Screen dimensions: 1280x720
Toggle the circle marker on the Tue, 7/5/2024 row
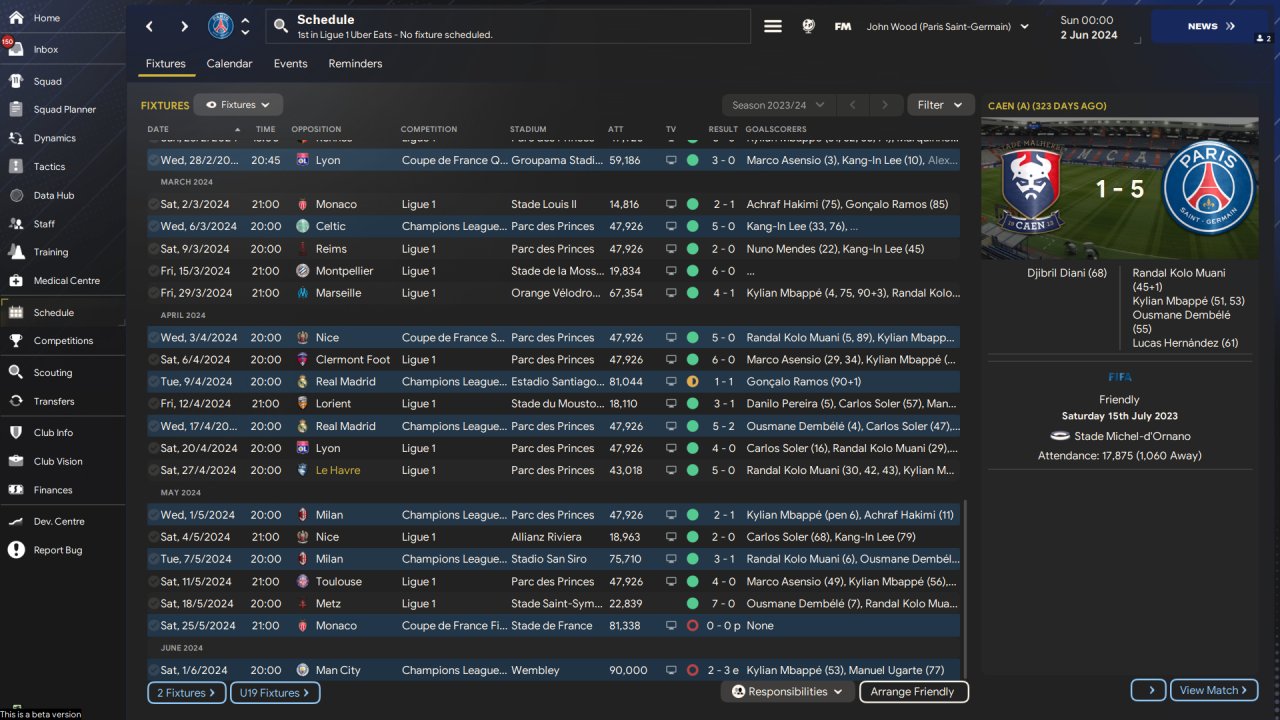point(153,559)
